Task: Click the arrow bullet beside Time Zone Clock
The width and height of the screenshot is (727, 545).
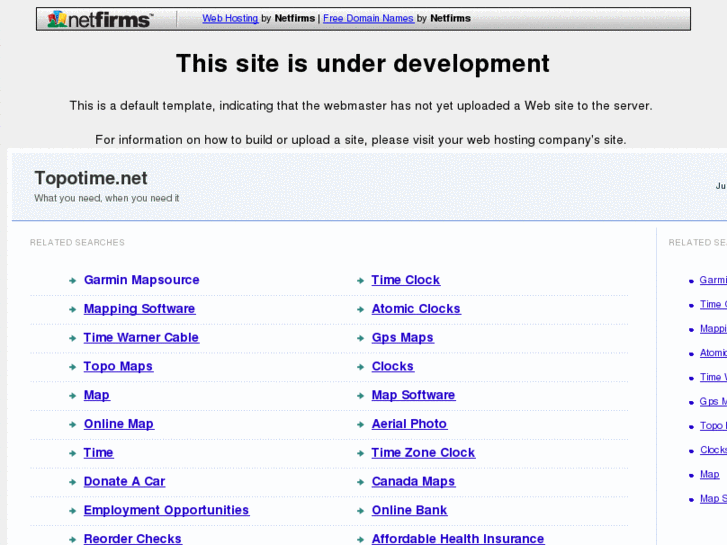Action: pyautogui.click(x=360, y=453)
